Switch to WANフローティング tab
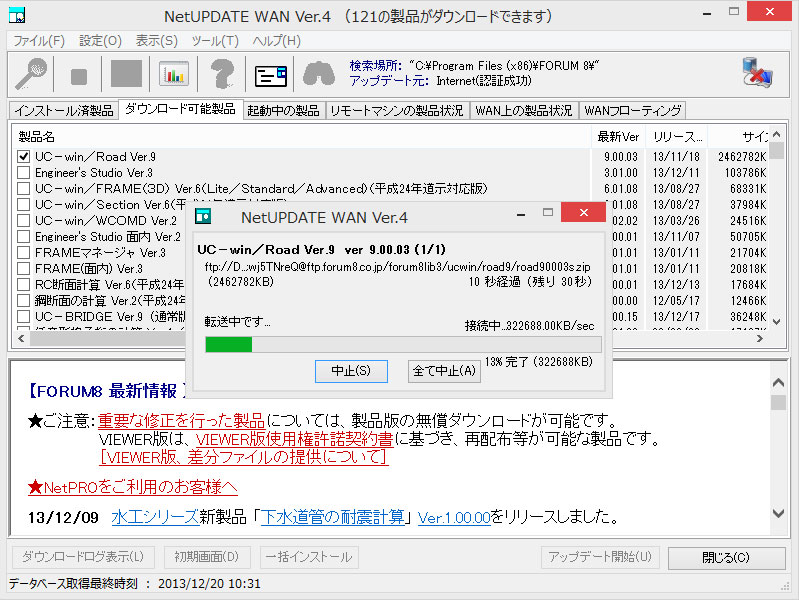Viewport: 799px width, 600px height. (x=632, y=111)
